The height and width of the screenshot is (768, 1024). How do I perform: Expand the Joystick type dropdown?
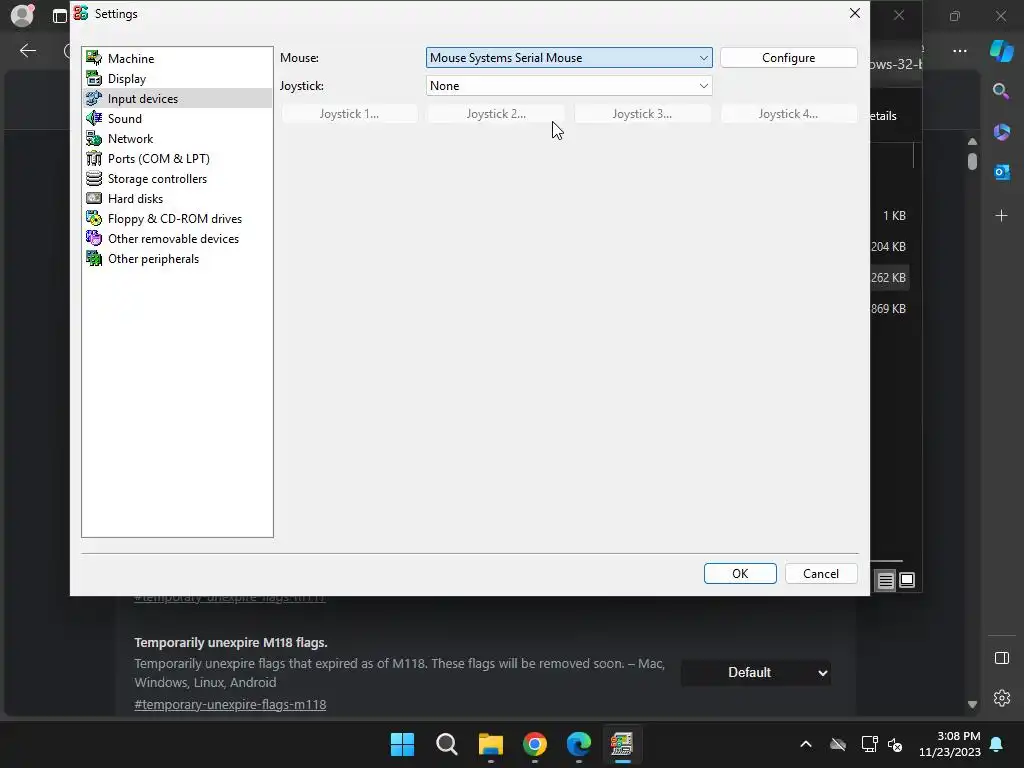569,86
